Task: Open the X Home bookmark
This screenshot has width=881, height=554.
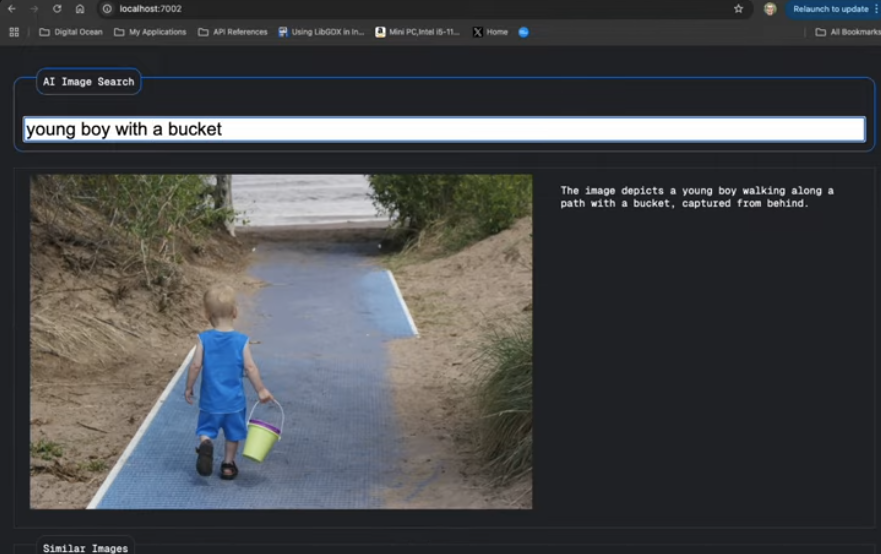Action: [490, 32]
